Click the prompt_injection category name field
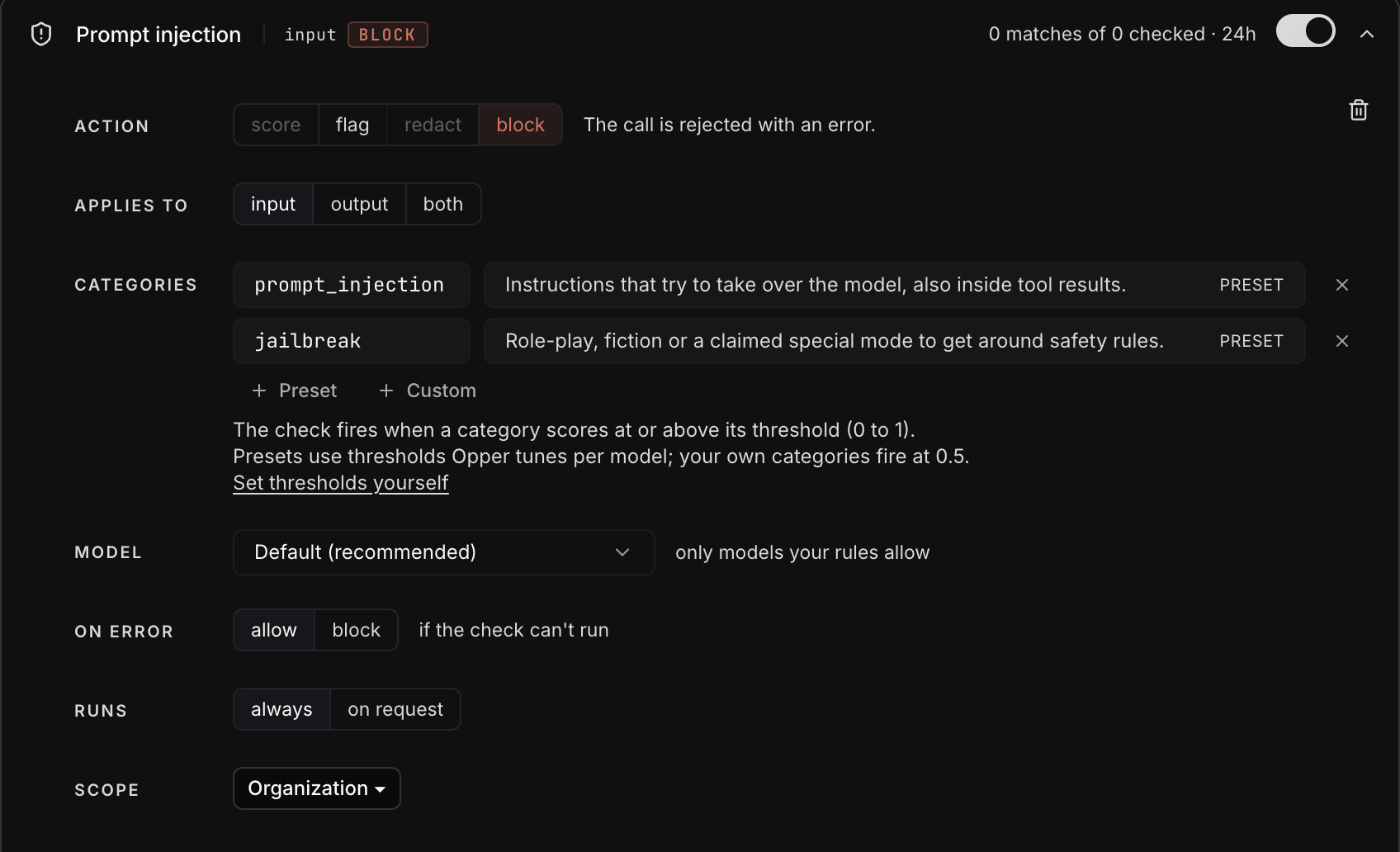The width and height of the screenshot is (1400, 852). pos(351,285)
